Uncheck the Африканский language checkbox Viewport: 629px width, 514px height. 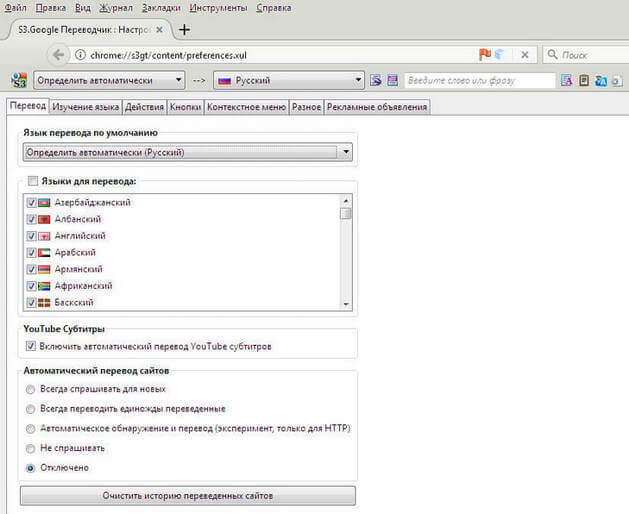pos(31,286)
